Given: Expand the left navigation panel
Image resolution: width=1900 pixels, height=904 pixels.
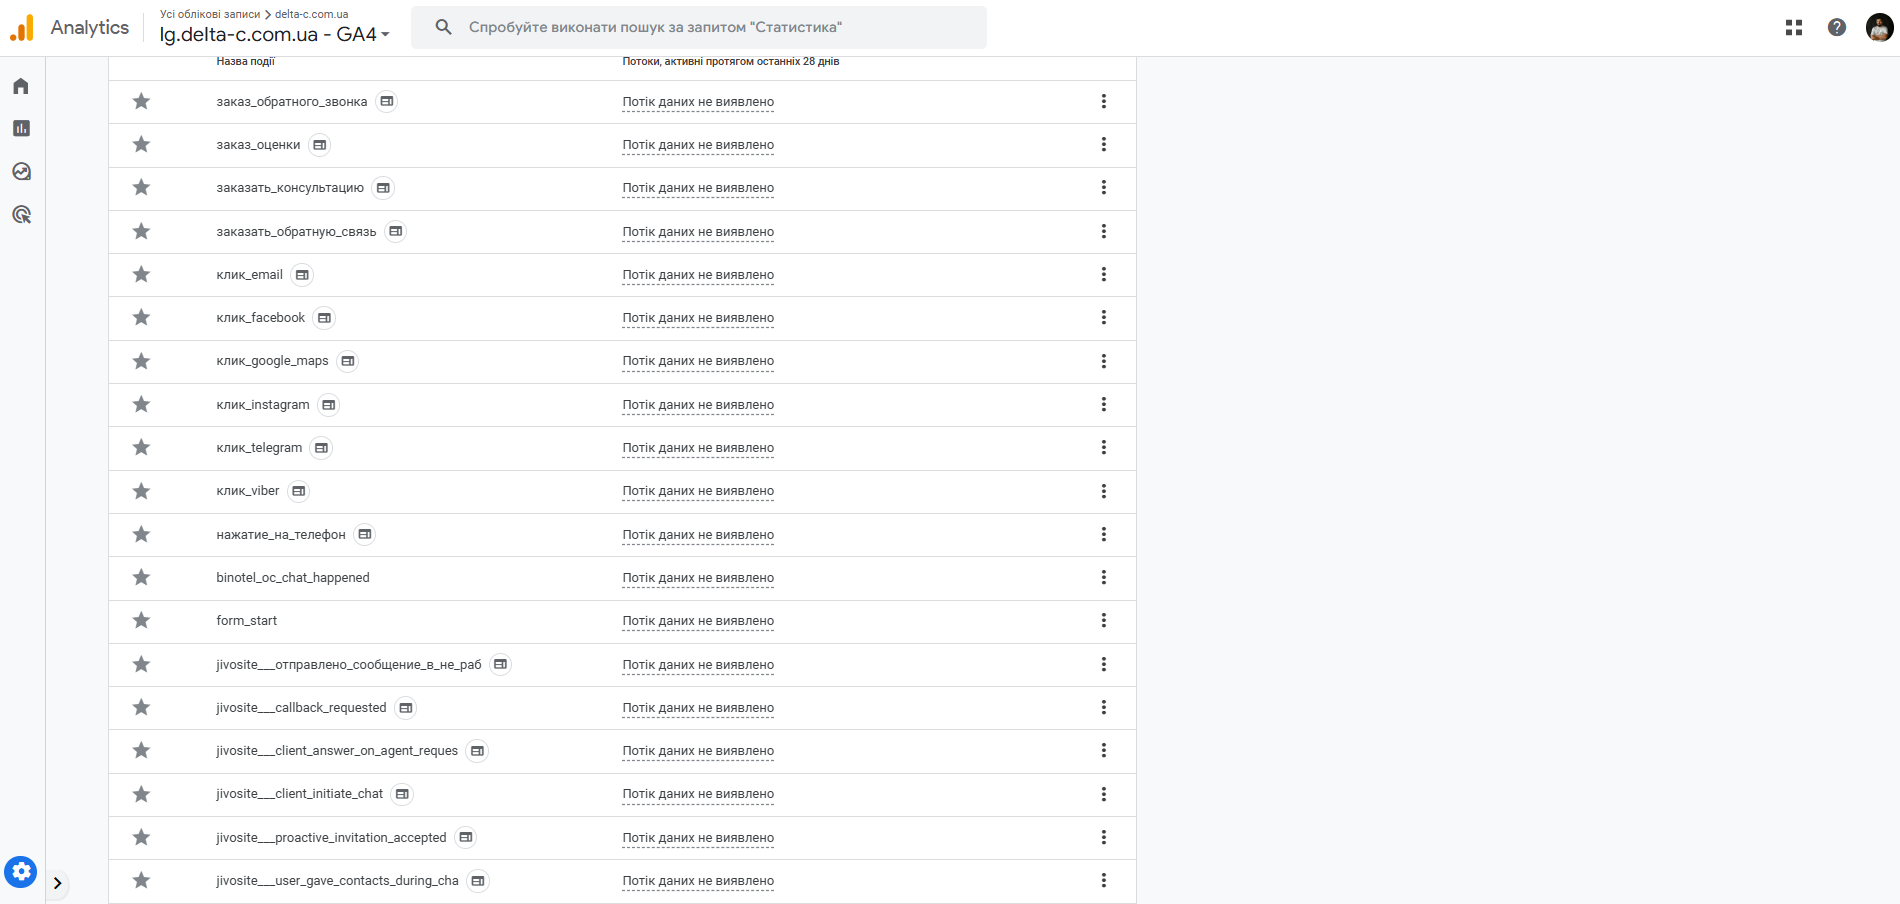Looking at the screenshot, I should coord(57,883).
